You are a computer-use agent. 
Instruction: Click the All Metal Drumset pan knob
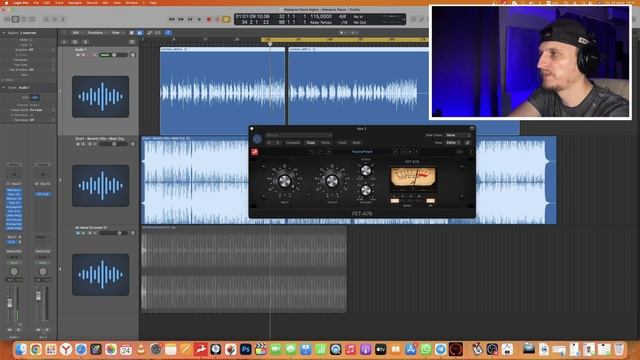[x=133, y=233]
